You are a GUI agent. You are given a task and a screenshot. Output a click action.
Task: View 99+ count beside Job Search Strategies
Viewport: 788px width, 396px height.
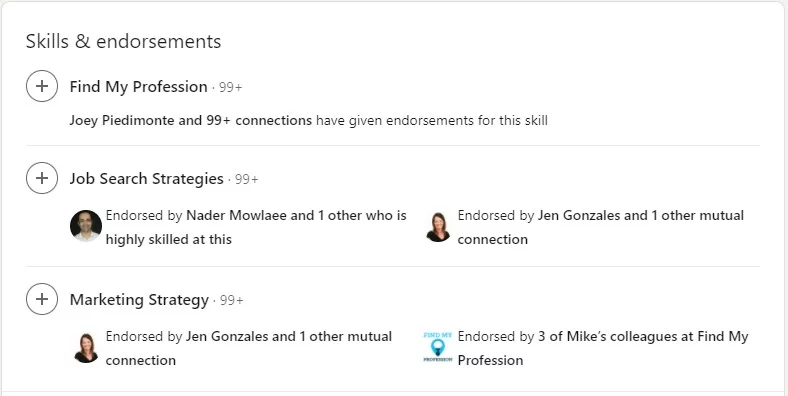[247, 179]
